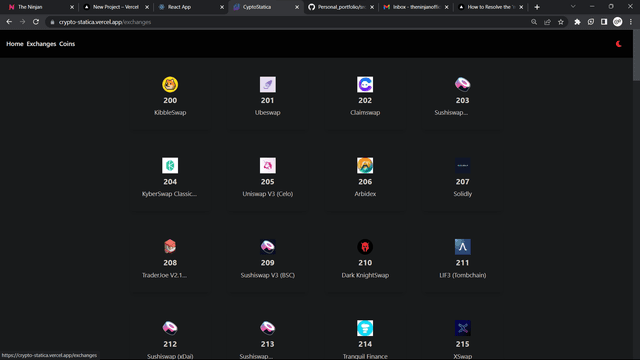The width and height of the screenshot is (640, 360).
Task: Open the LIF3 (Tombchain) logo
Action: 462,247
